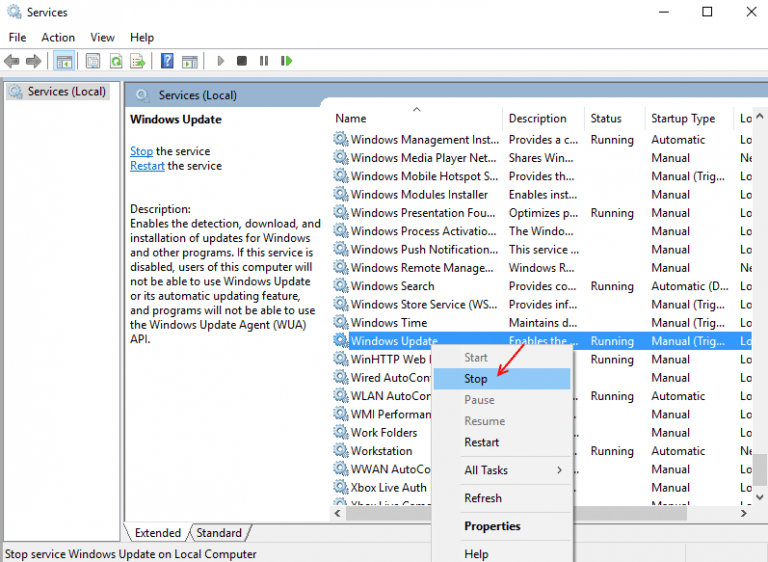Open the Properties toolbar icon
Image resolution: width=768 pixels, height=562 pixels.
[93, 61]
